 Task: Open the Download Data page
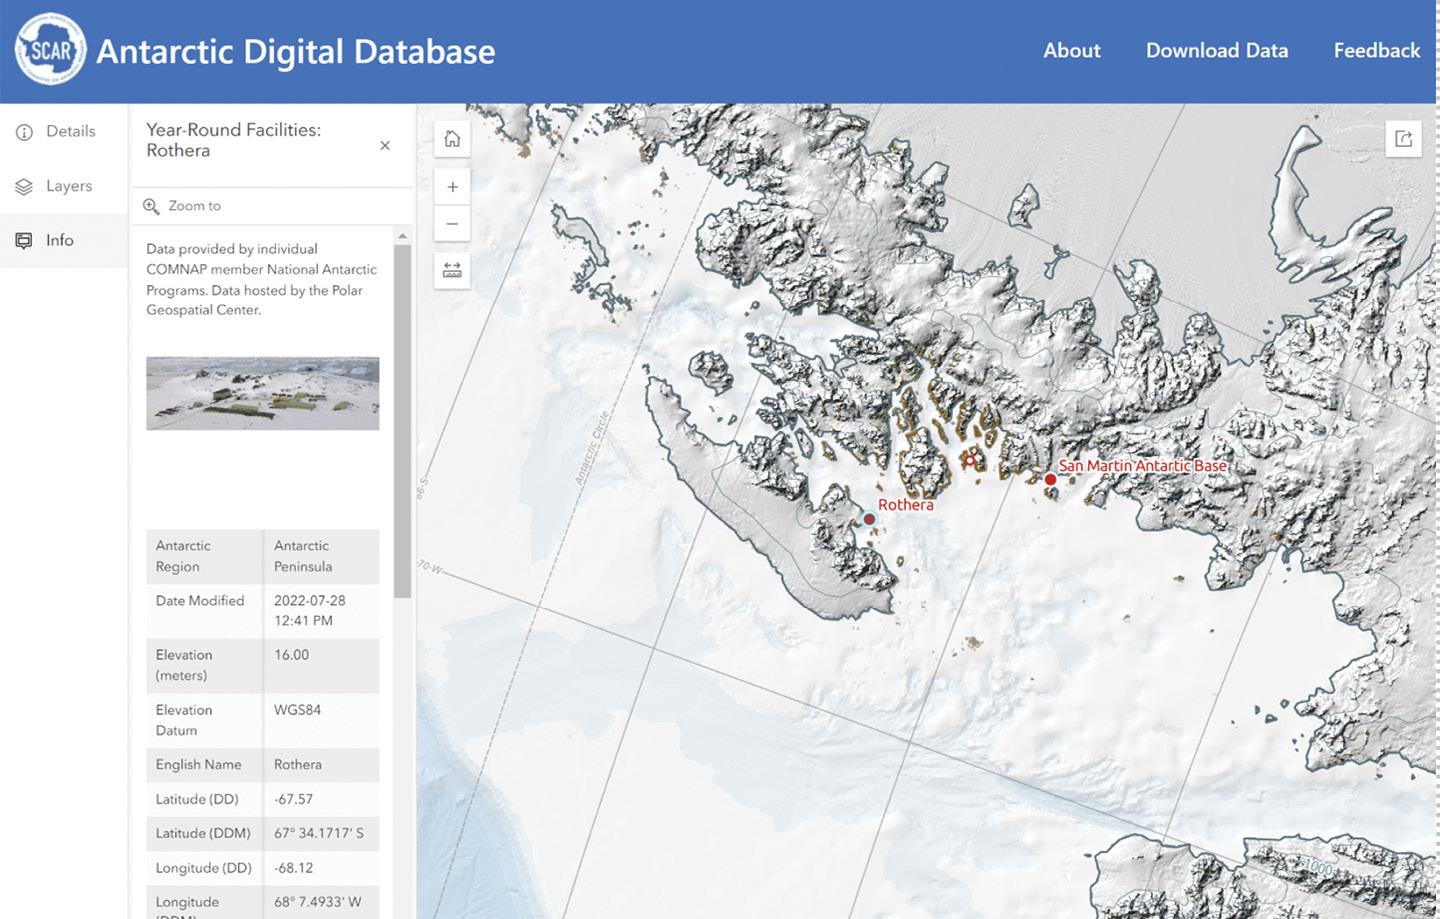[x=1217, y=50]
